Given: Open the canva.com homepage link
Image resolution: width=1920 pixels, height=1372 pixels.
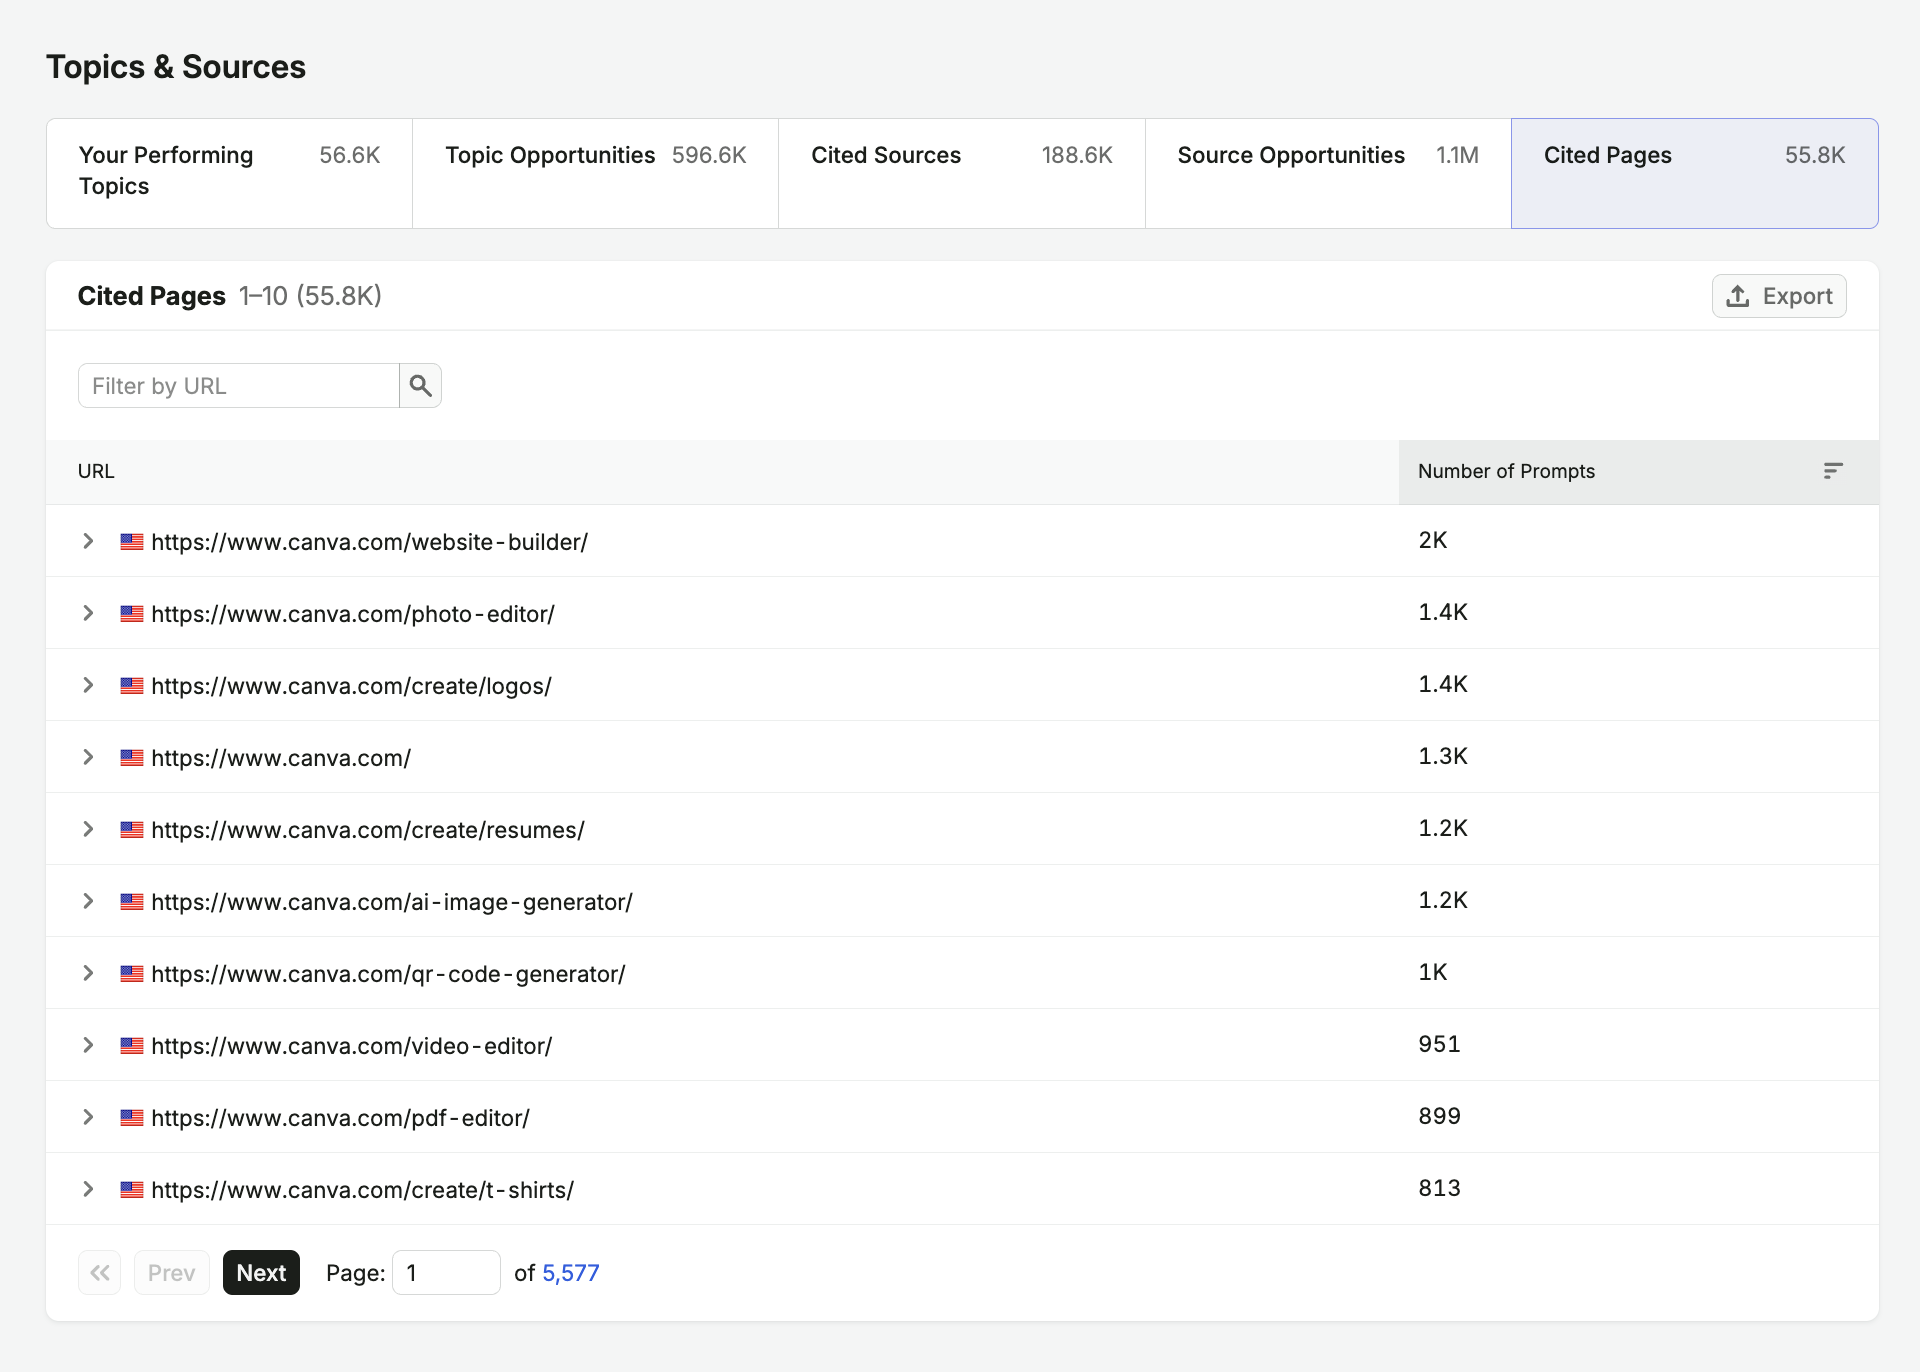Looking at the screenshot, I should click(281, 758).
